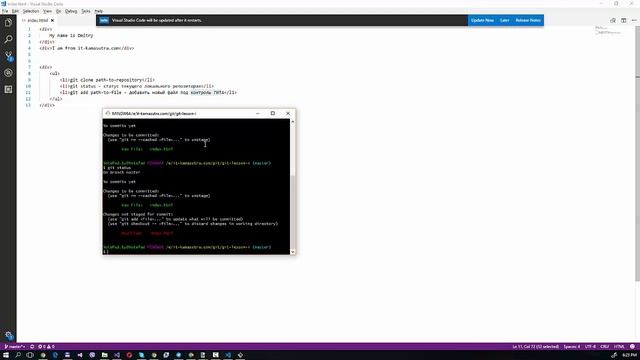Open errors and warnings count in status bar

point(46,347)
